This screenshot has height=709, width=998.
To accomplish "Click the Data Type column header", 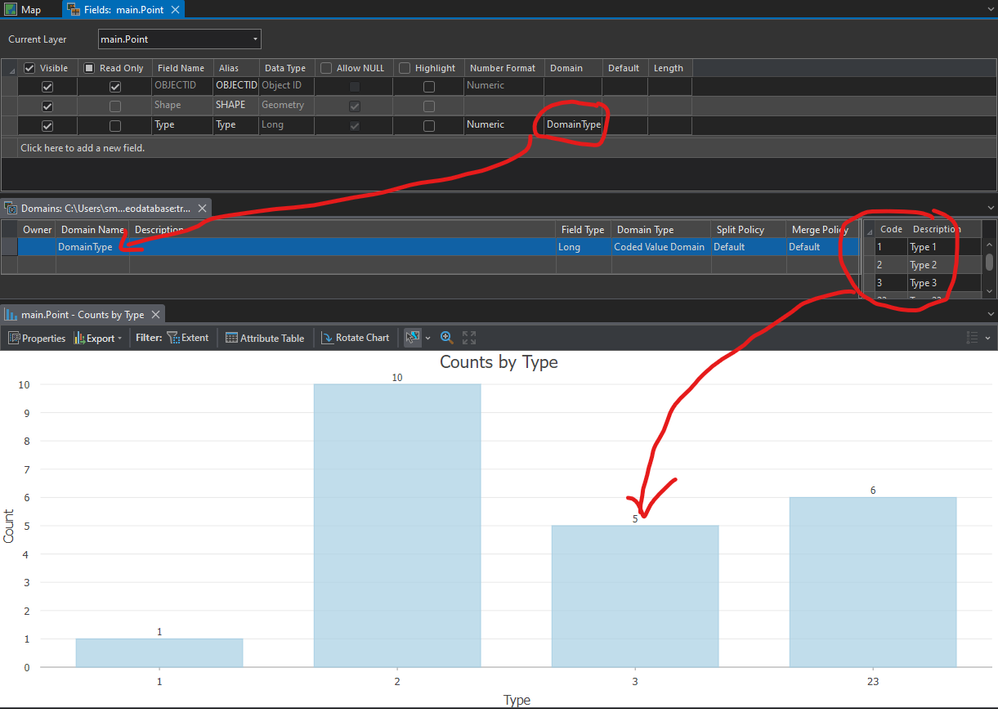I will pos(285,68).
